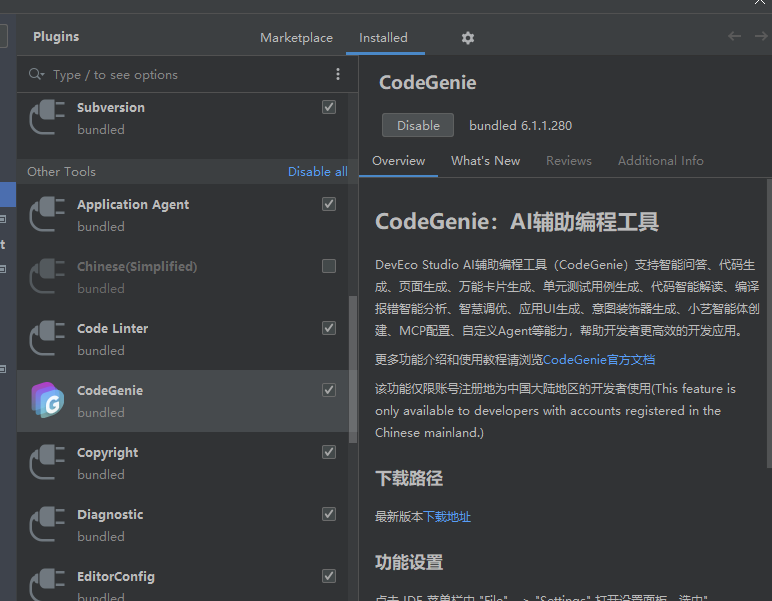772x601 pixels.
Task: Switch to the What's New tab
Action: click(x=485, y=161)
